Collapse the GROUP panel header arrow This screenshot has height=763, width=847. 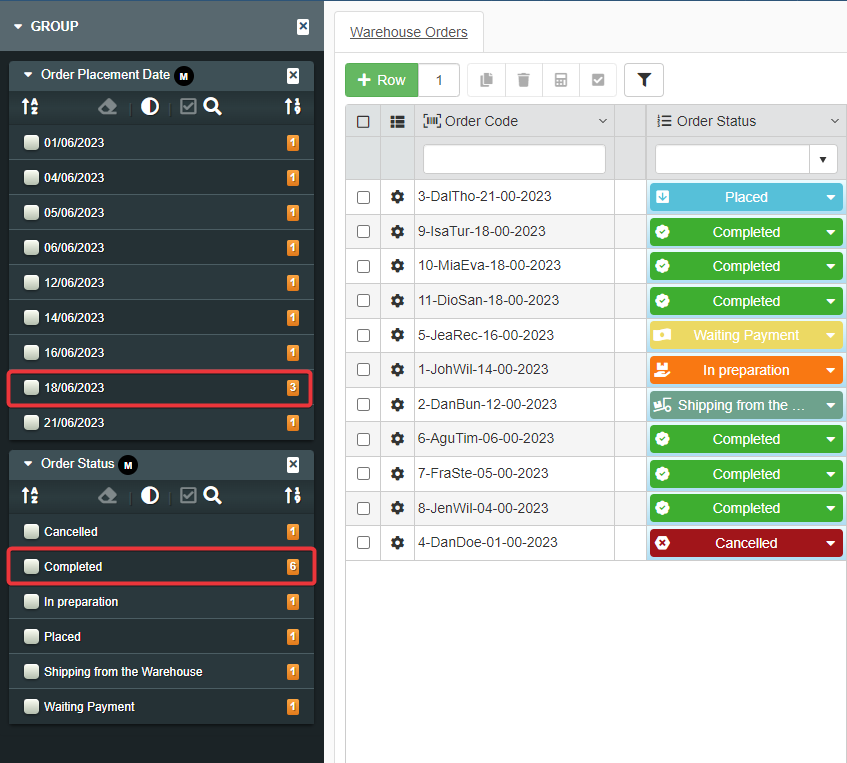[x=18, y=27]
